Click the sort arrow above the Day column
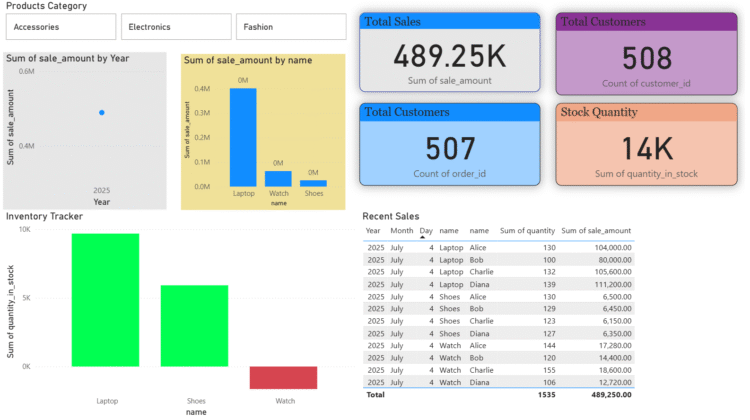This screenshot has height=420, width=750. click(x=426, y=226)
